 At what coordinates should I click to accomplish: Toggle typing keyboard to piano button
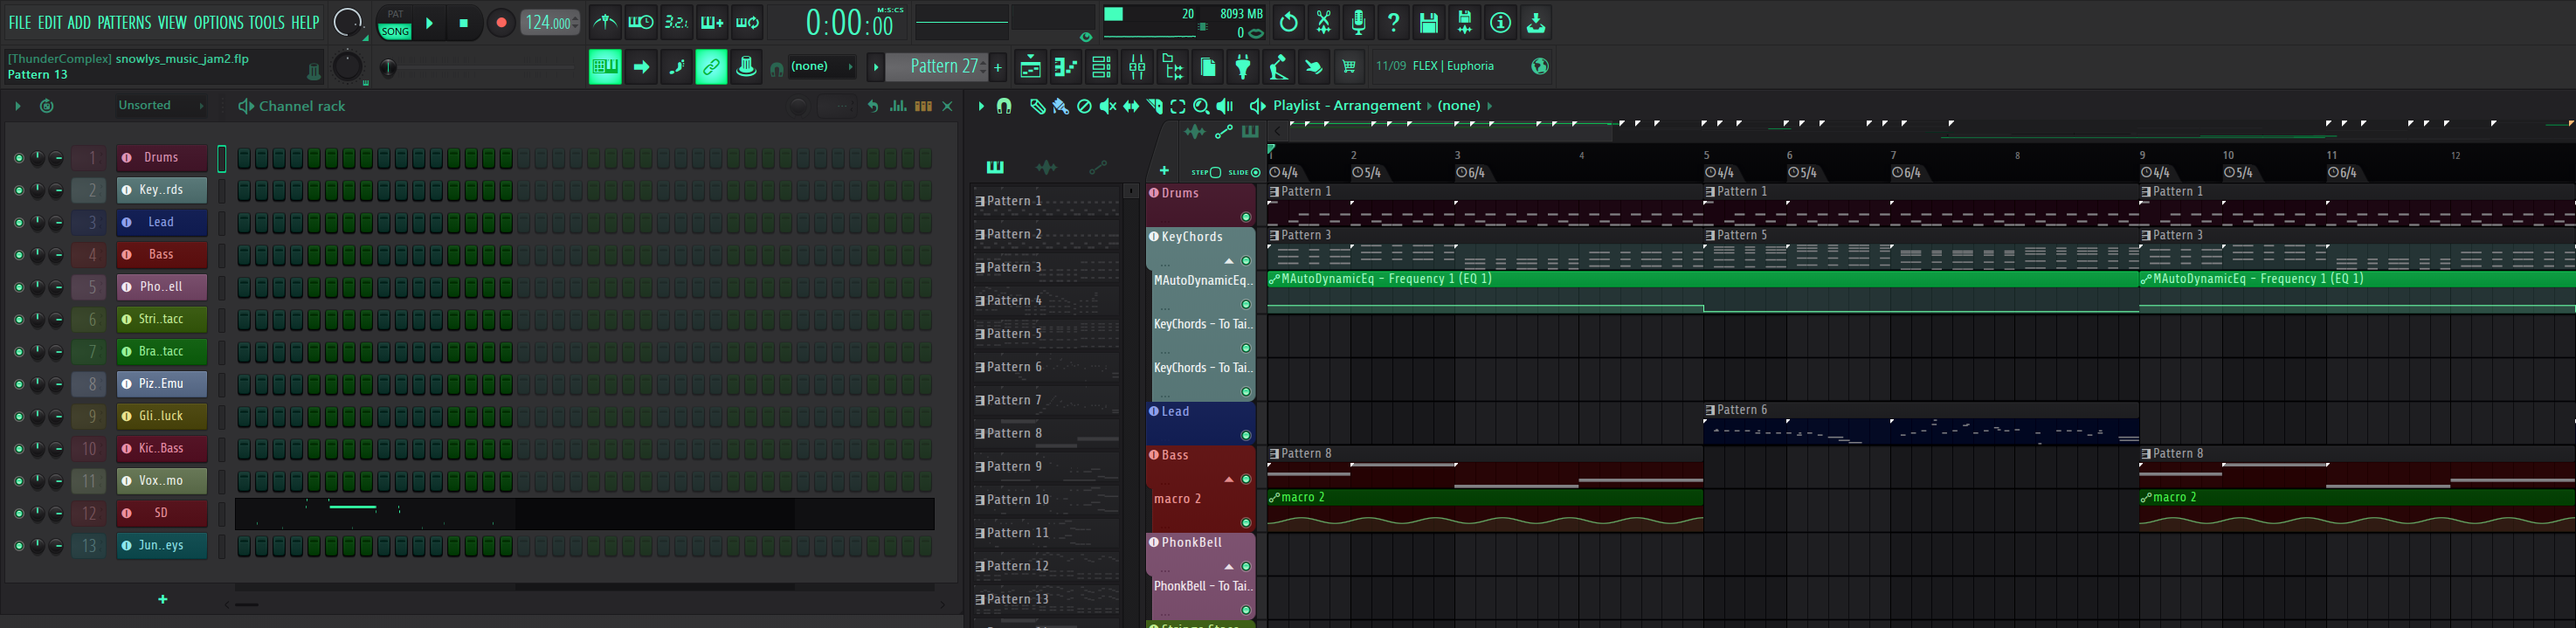(x=605, y=67)
